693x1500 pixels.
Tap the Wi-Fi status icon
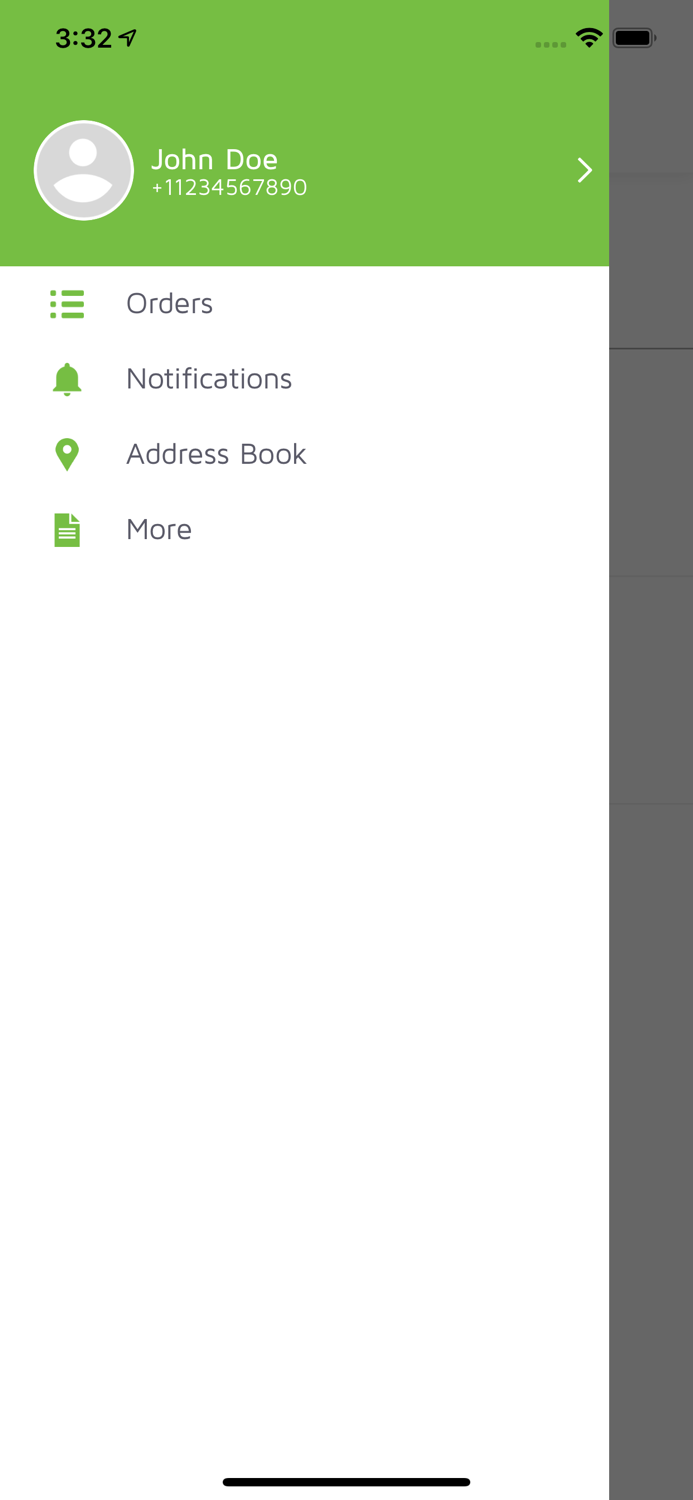tap(589, 39)
